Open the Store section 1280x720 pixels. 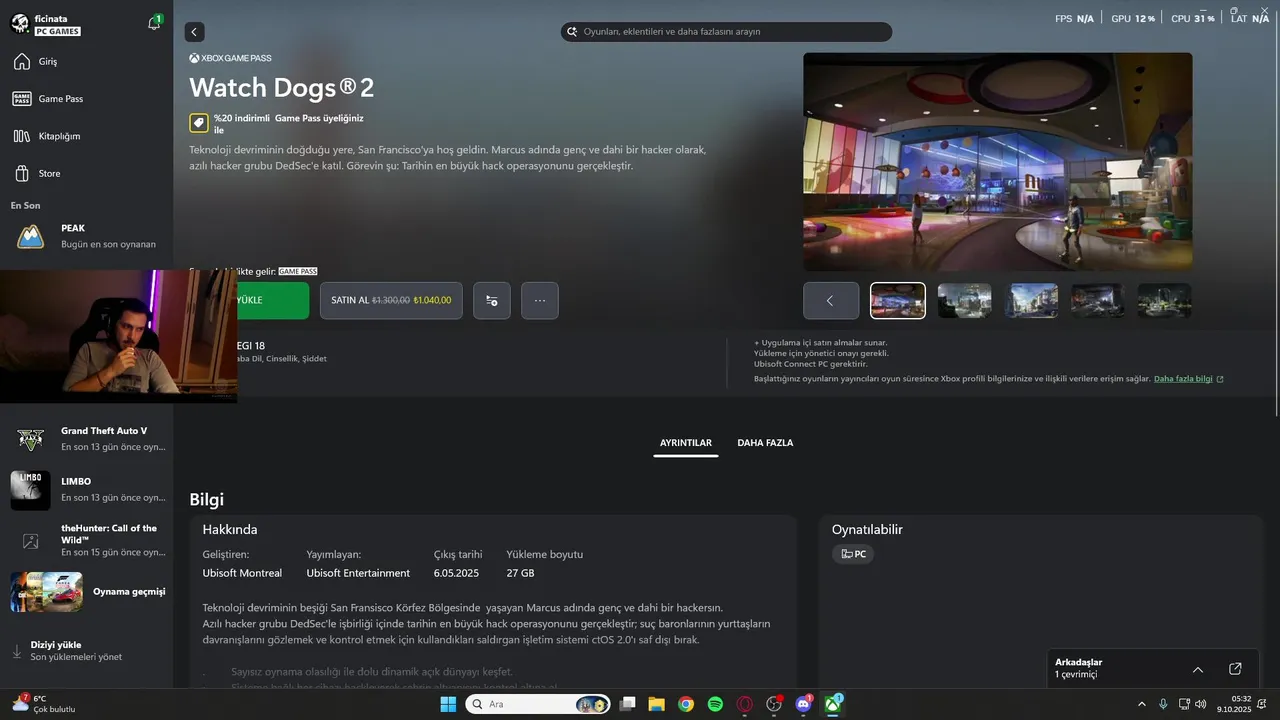(x=86, y=173)
